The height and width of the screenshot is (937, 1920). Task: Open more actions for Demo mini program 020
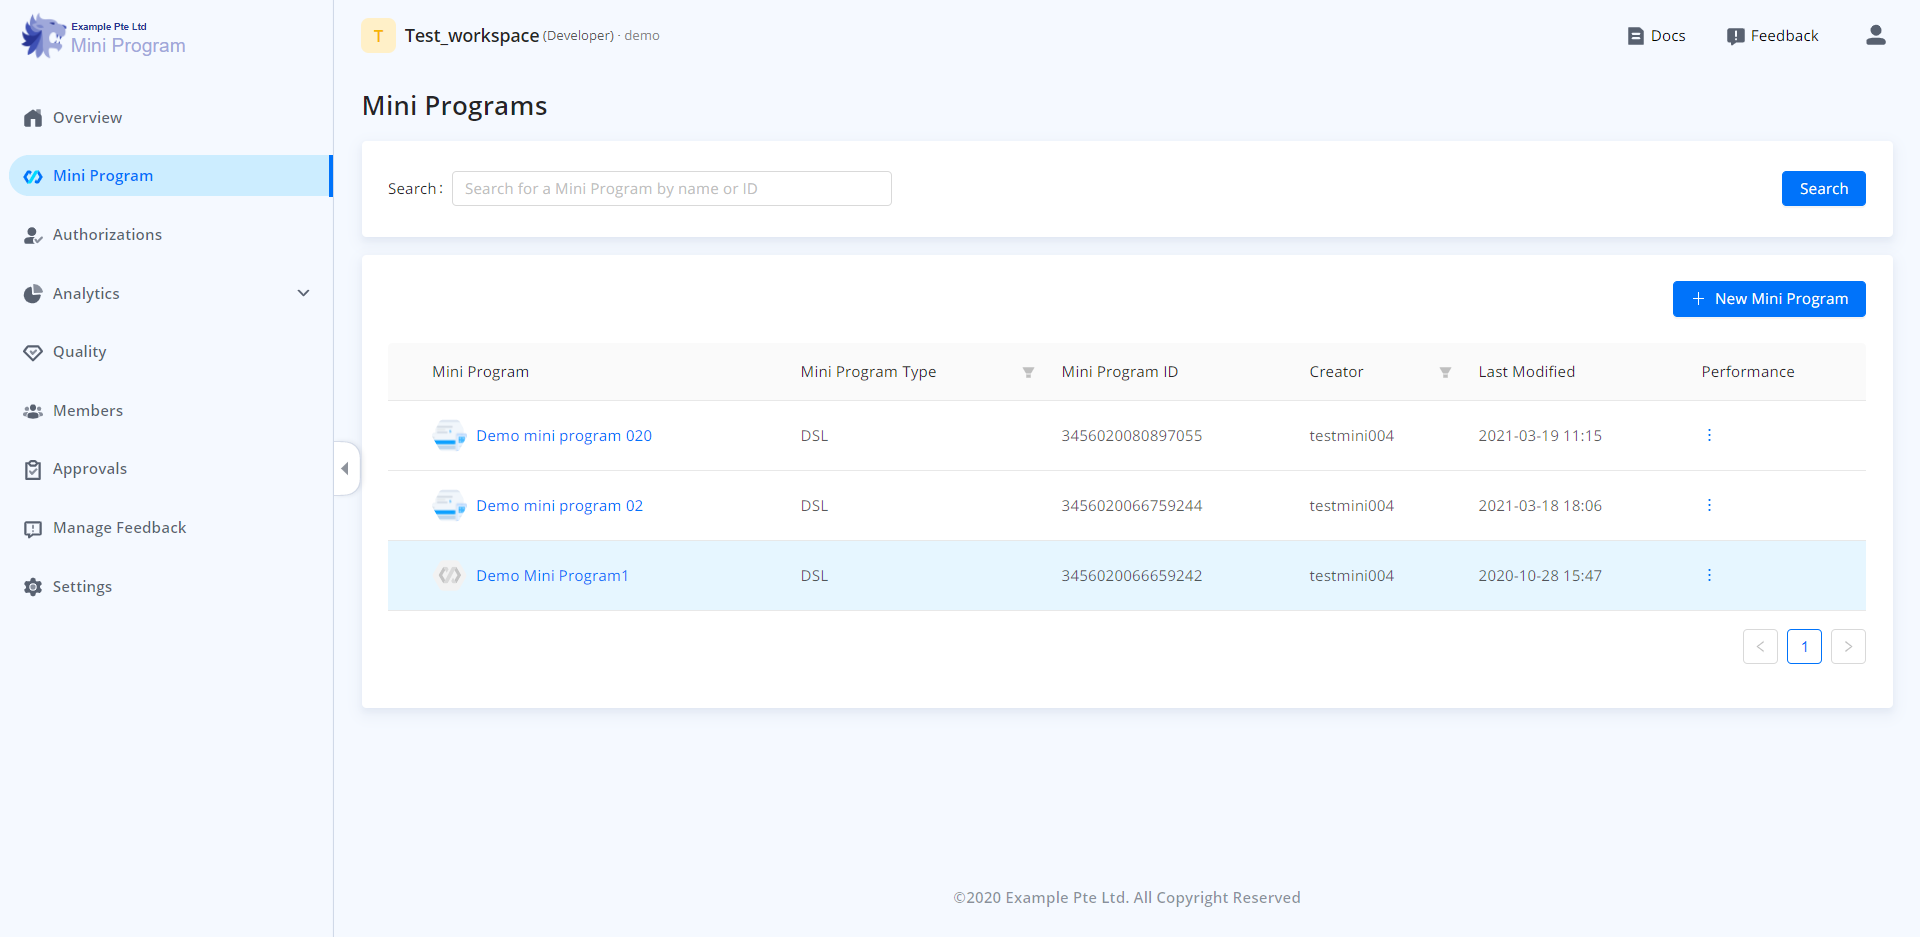1709,435
